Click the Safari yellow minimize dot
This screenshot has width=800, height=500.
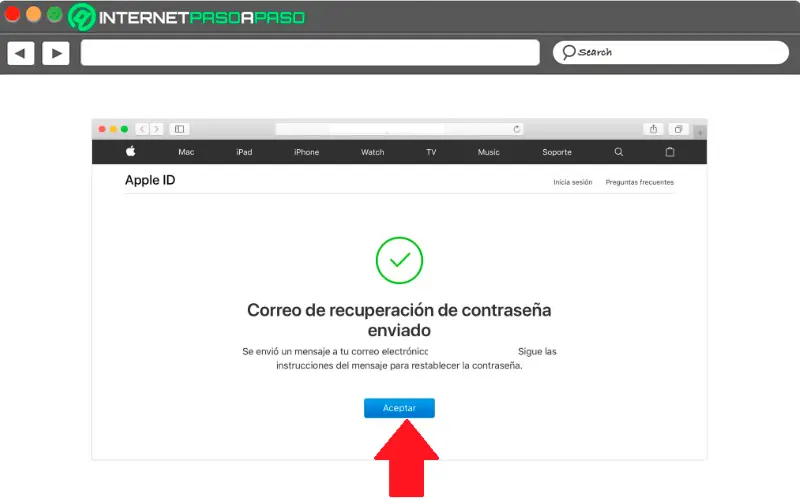[113, 129]
